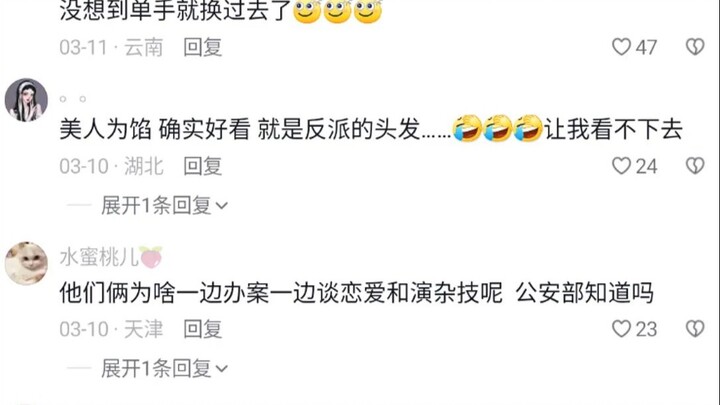Open the white cat avatar profile
The image size is (720, 405).
tap(26, 263)
